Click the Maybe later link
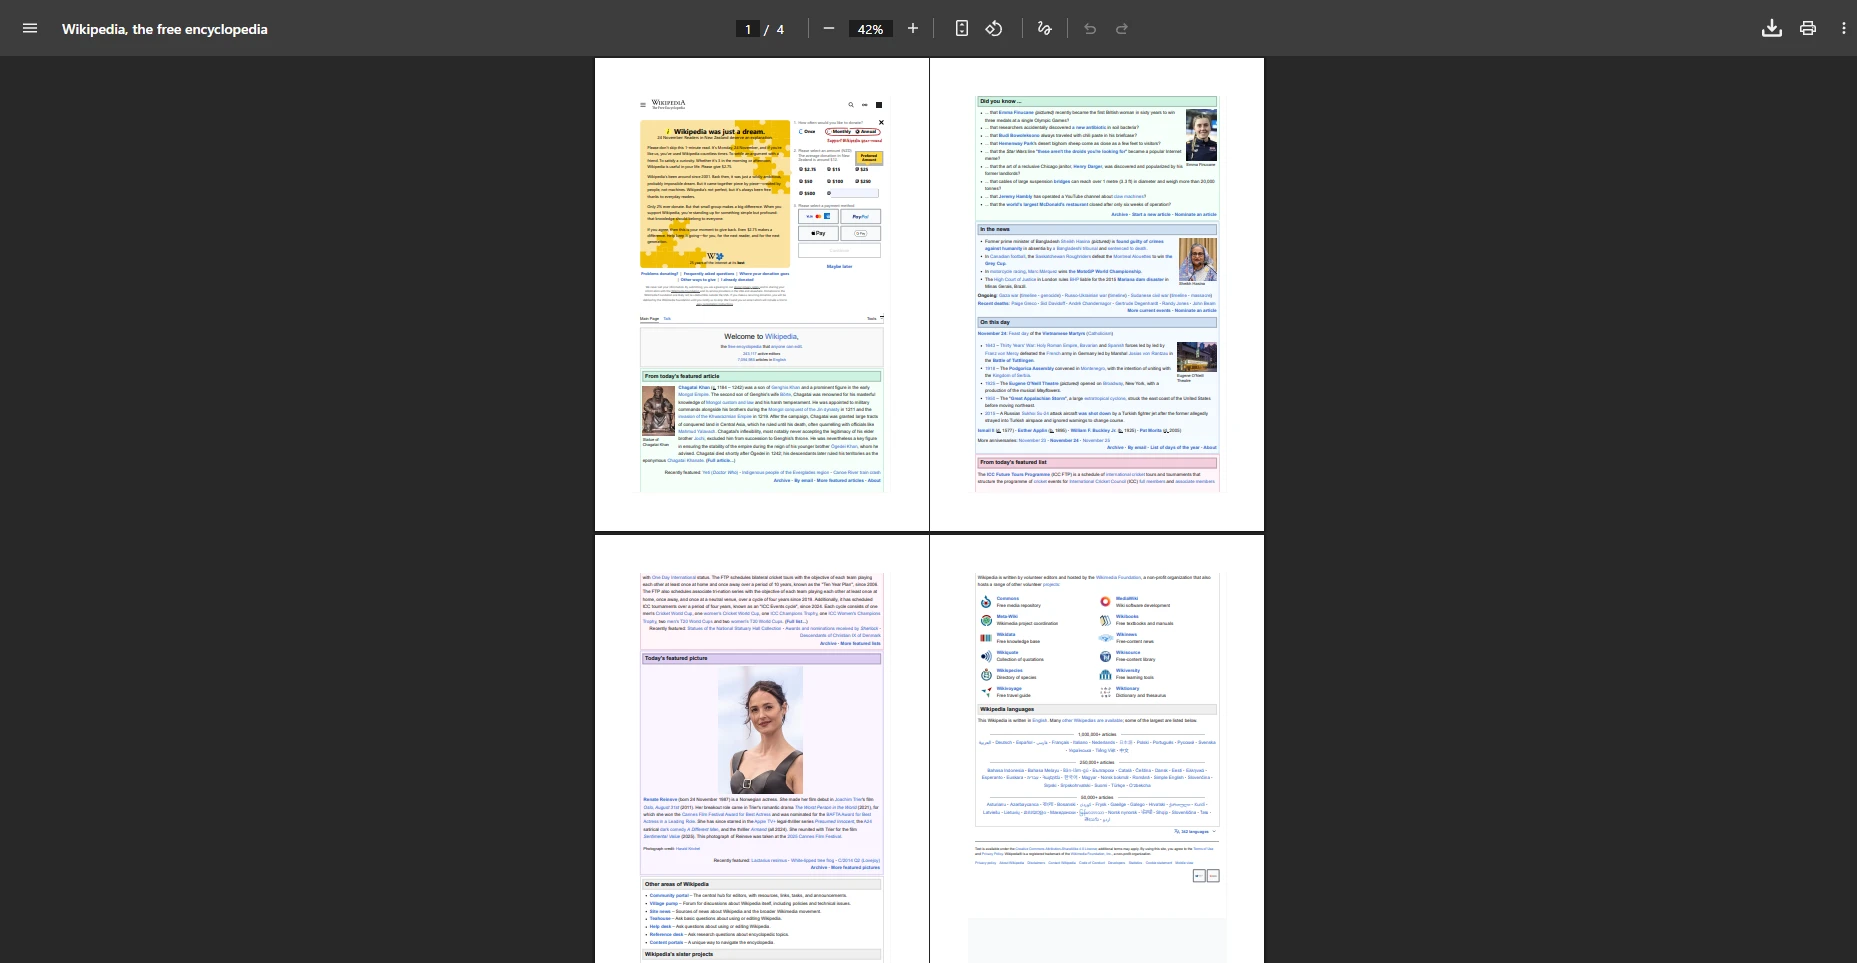Image resolution: width=1857 pixels, height=963 pixels. (839, 267)
